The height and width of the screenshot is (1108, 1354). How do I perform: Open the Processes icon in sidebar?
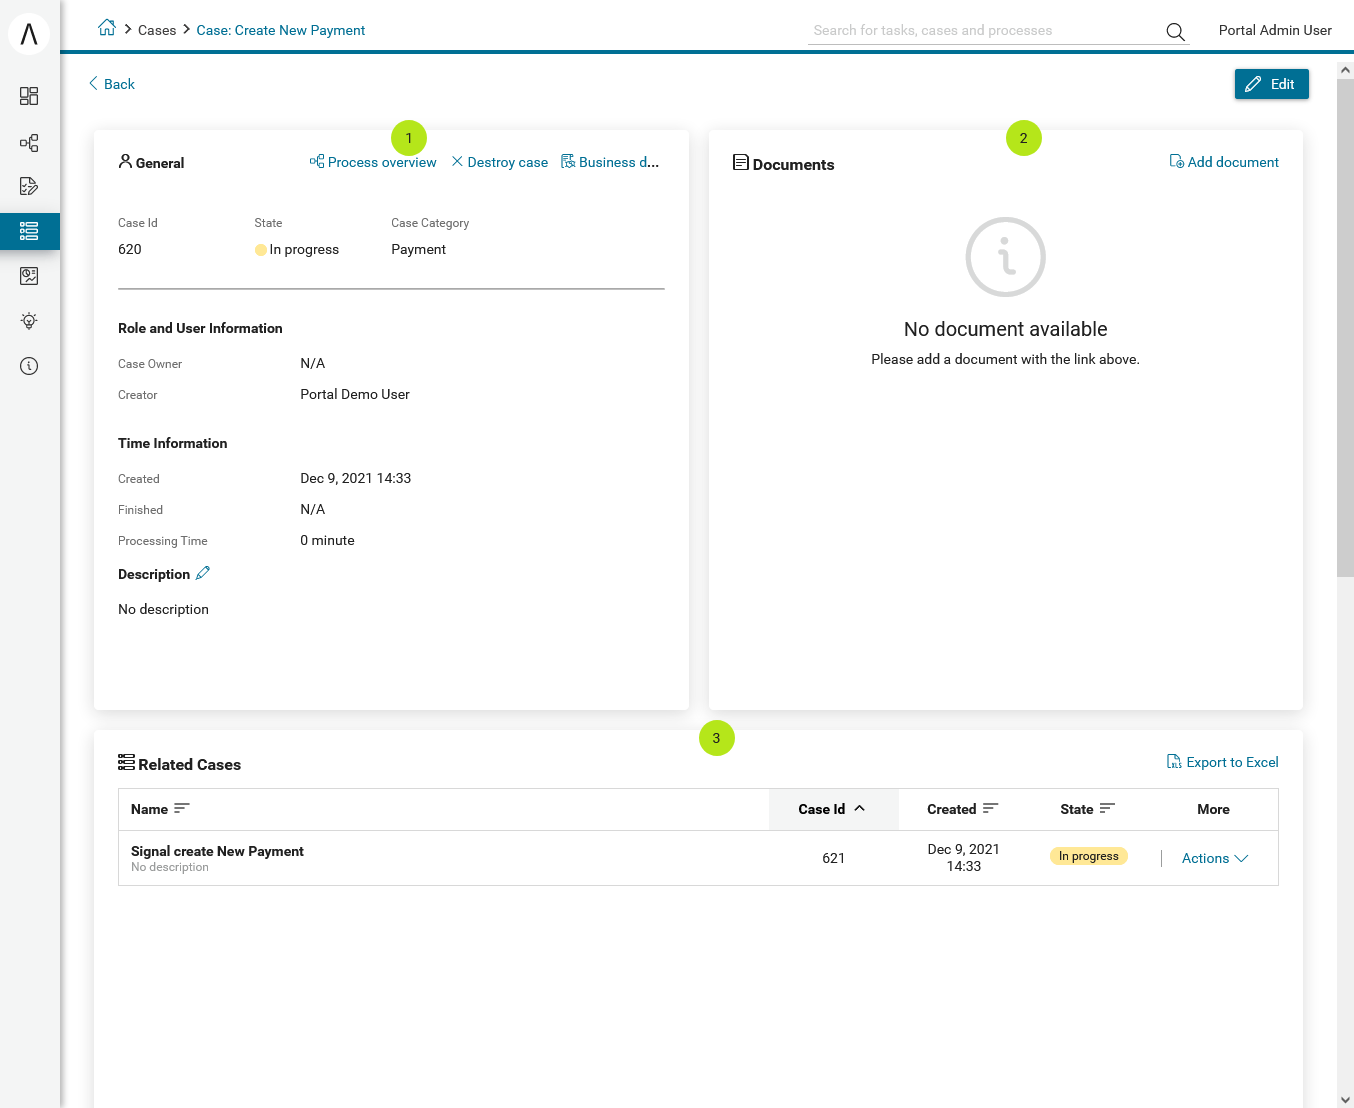click(x=29, y=142)
